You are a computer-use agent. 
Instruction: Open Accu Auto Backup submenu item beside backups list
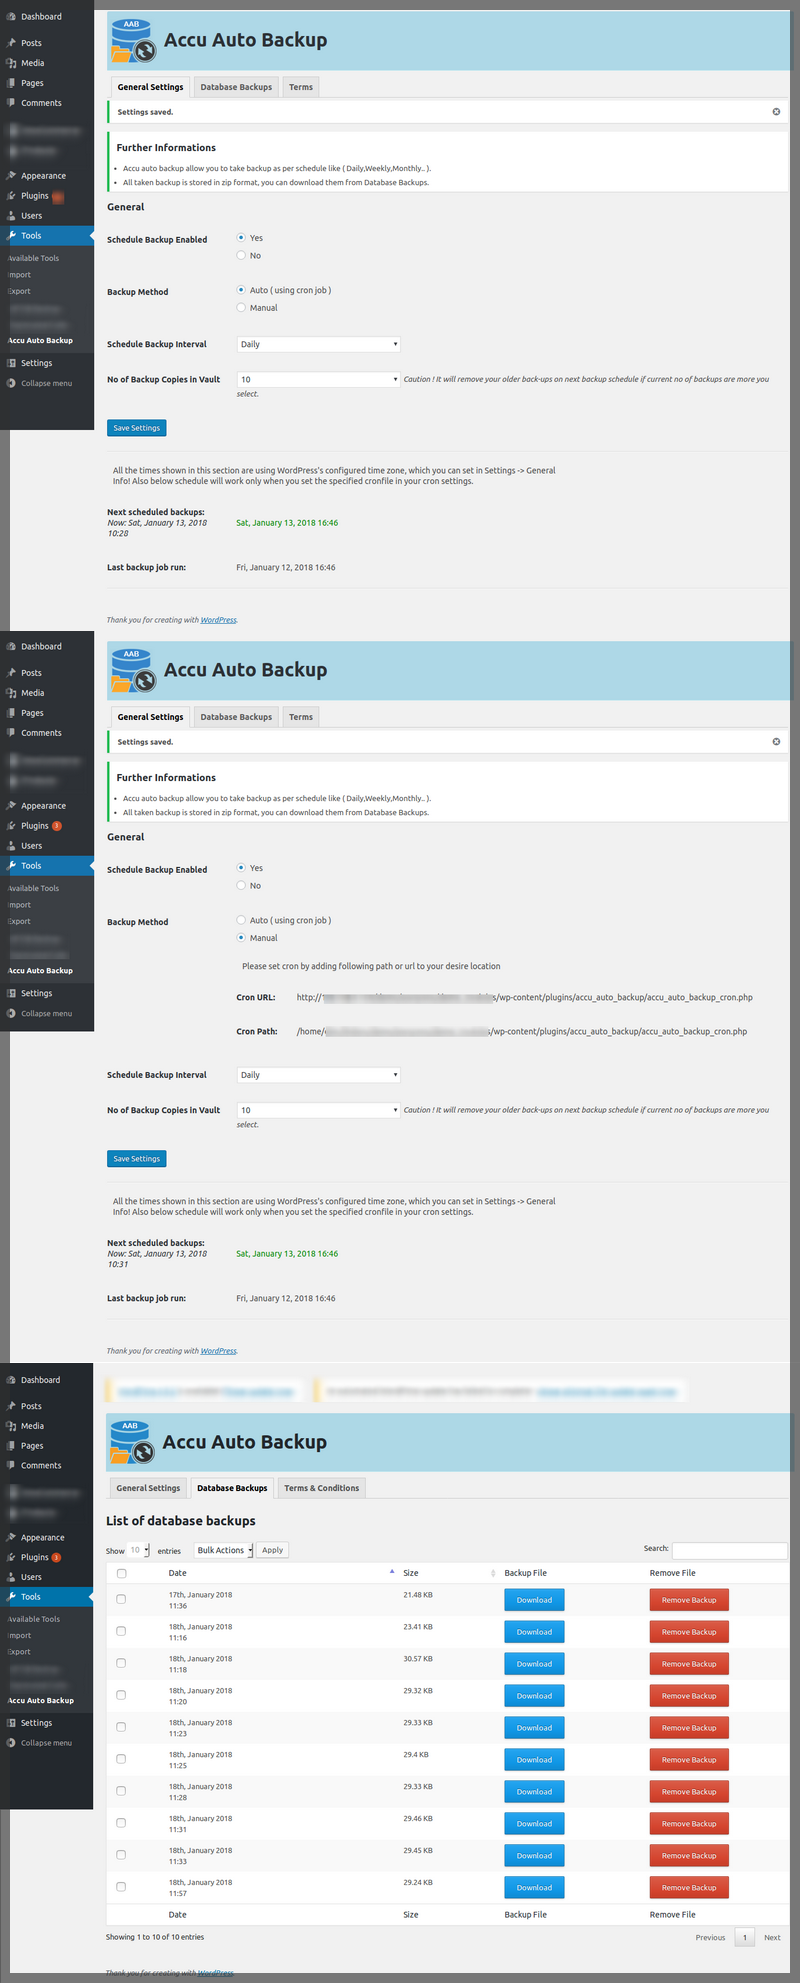41,1700
